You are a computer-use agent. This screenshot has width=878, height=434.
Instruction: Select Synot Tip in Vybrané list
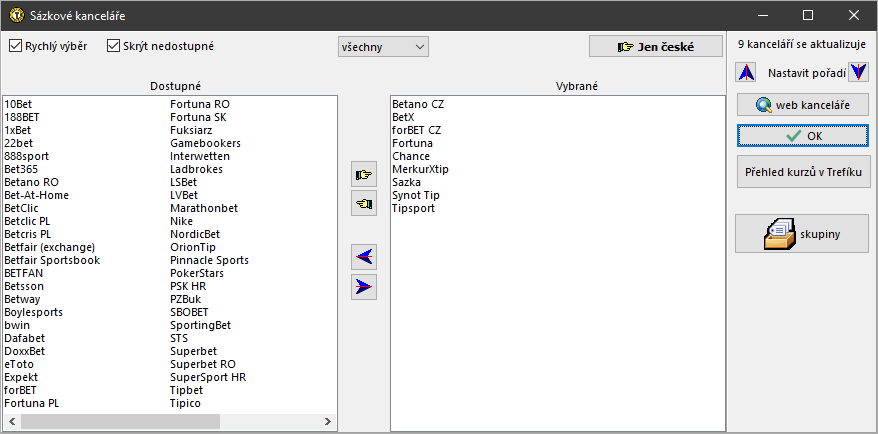click(416, 195)
